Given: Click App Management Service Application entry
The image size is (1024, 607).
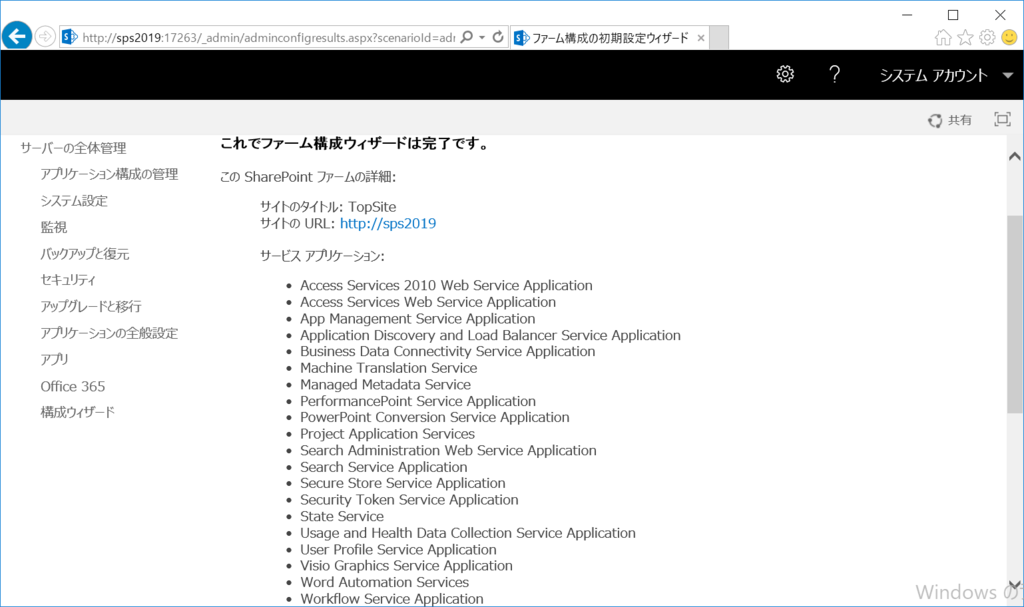Looking at the screenshot, I should 417,319.
